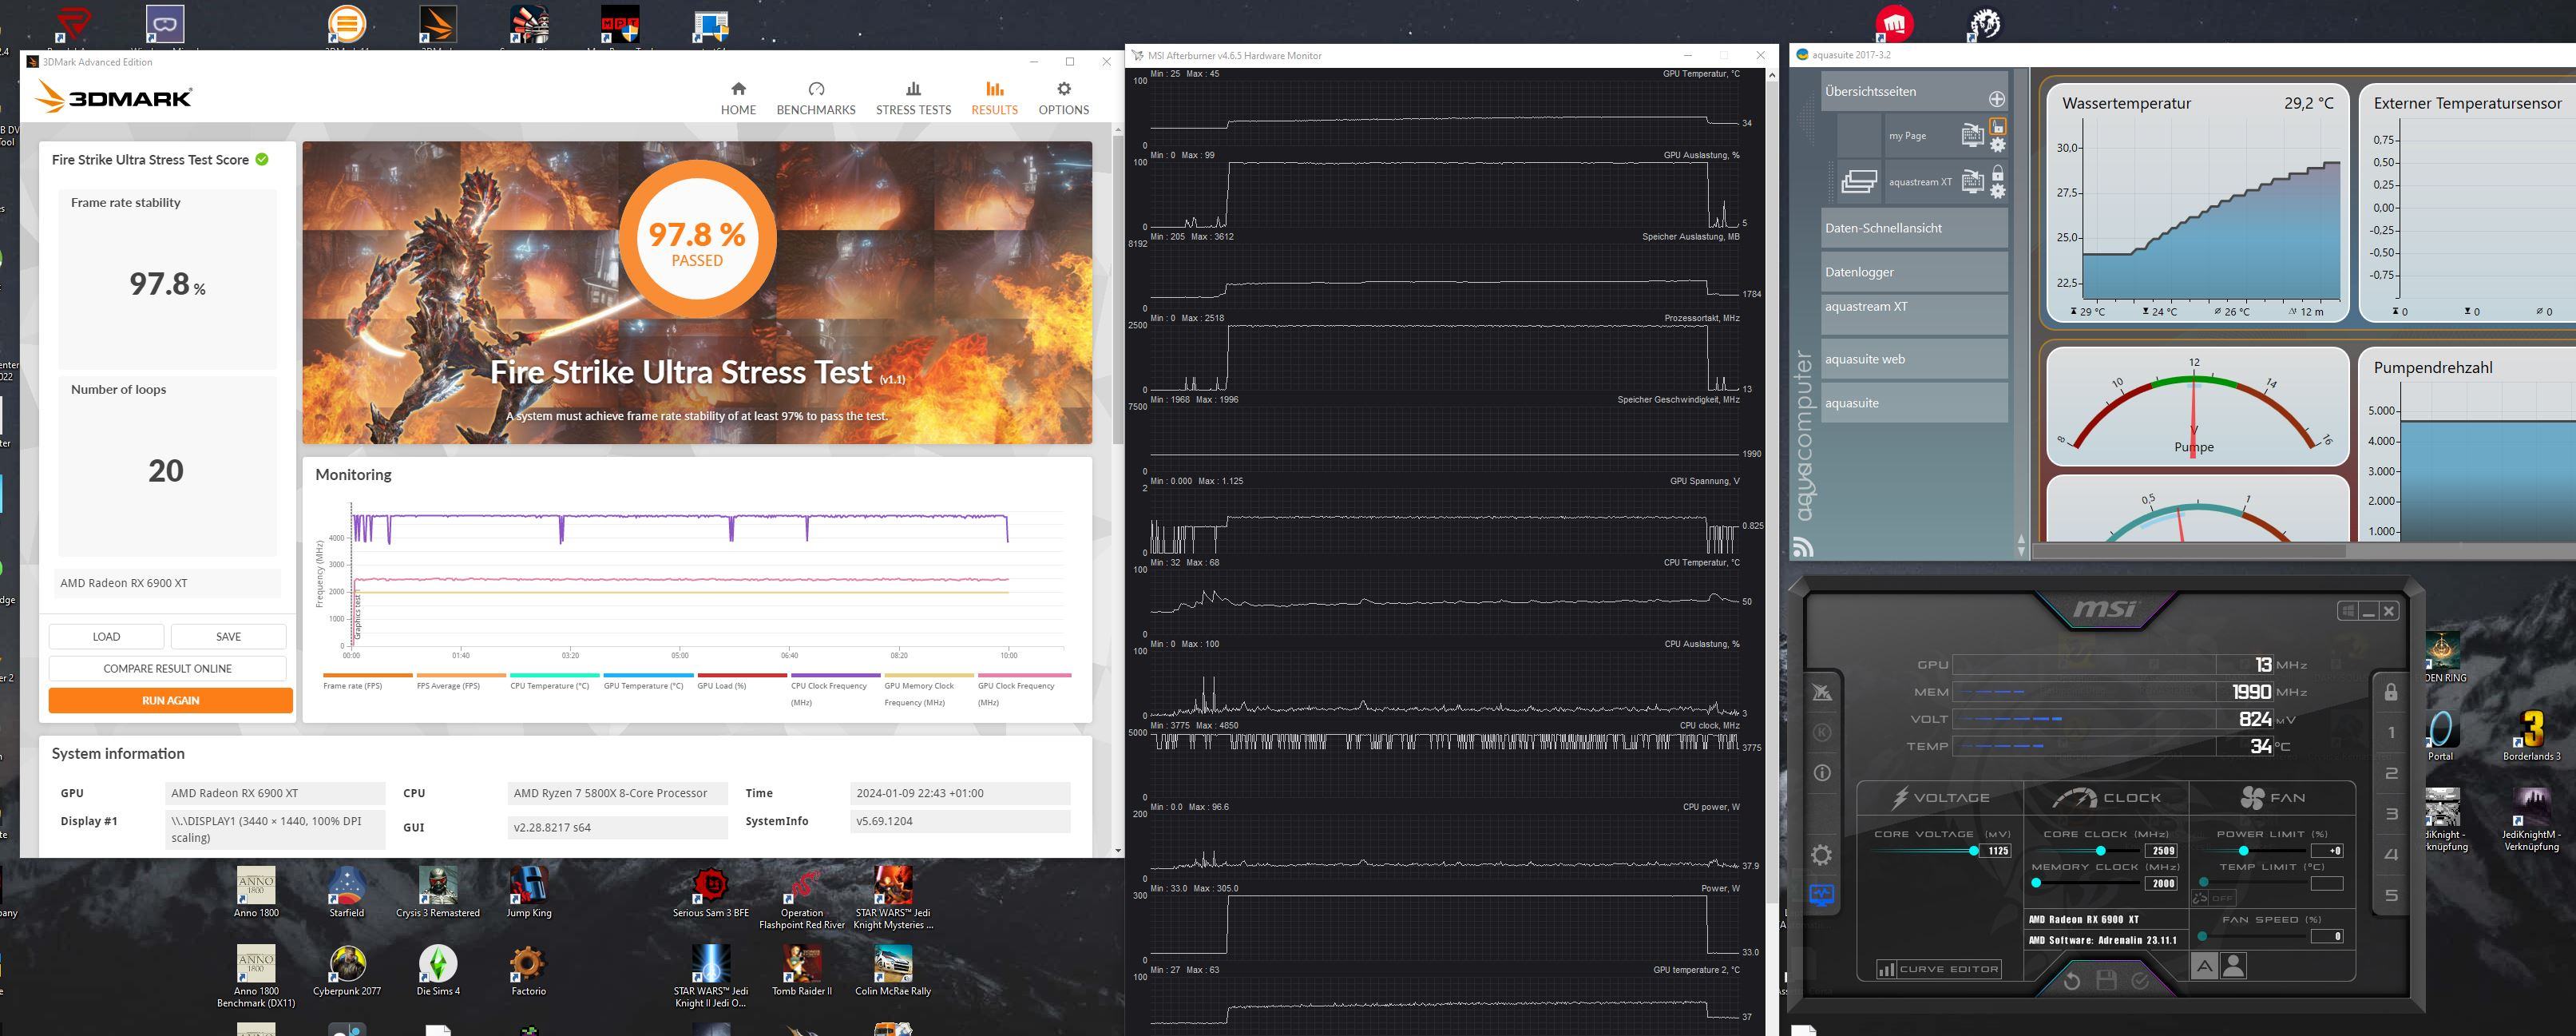Toggle the Afterburner profile lock icon
Image resolution: width=2576 pixels, height=1036 pixels.
[x=2391, y=692]
